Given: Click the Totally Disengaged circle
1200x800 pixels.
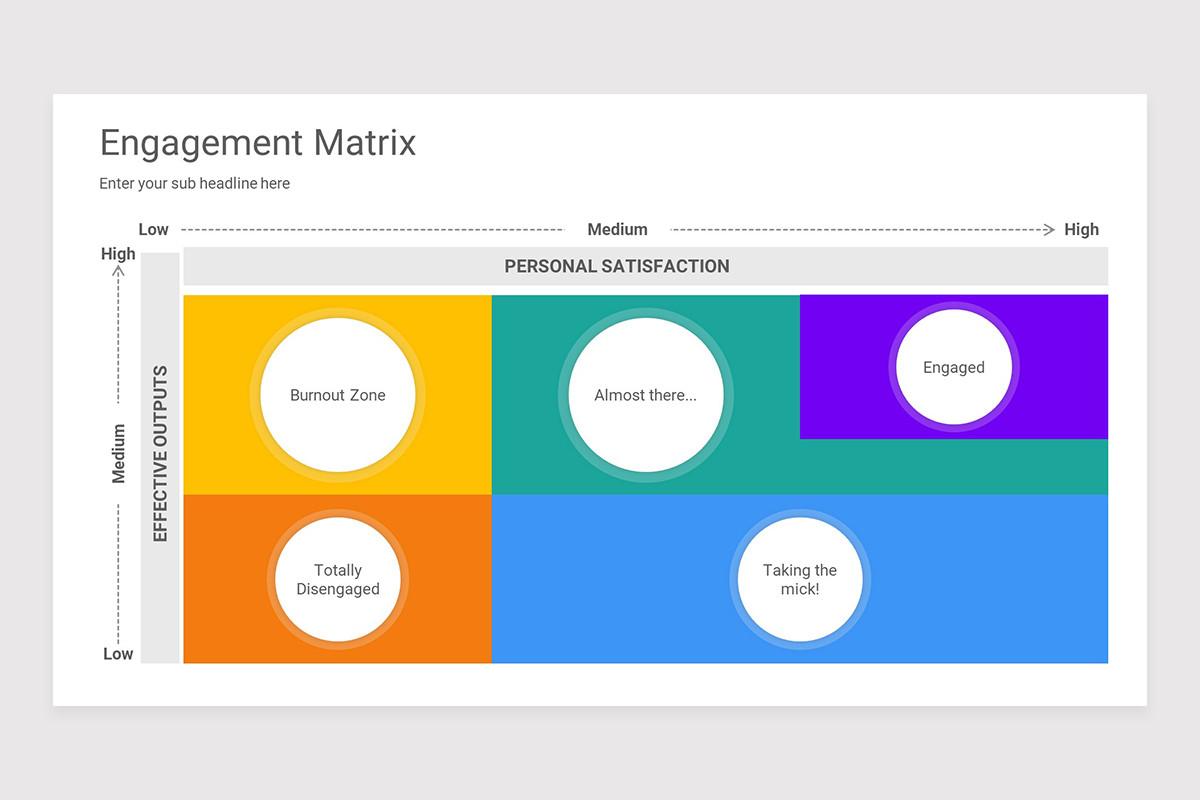Looking at the screenshot, I should coord(338,580).
